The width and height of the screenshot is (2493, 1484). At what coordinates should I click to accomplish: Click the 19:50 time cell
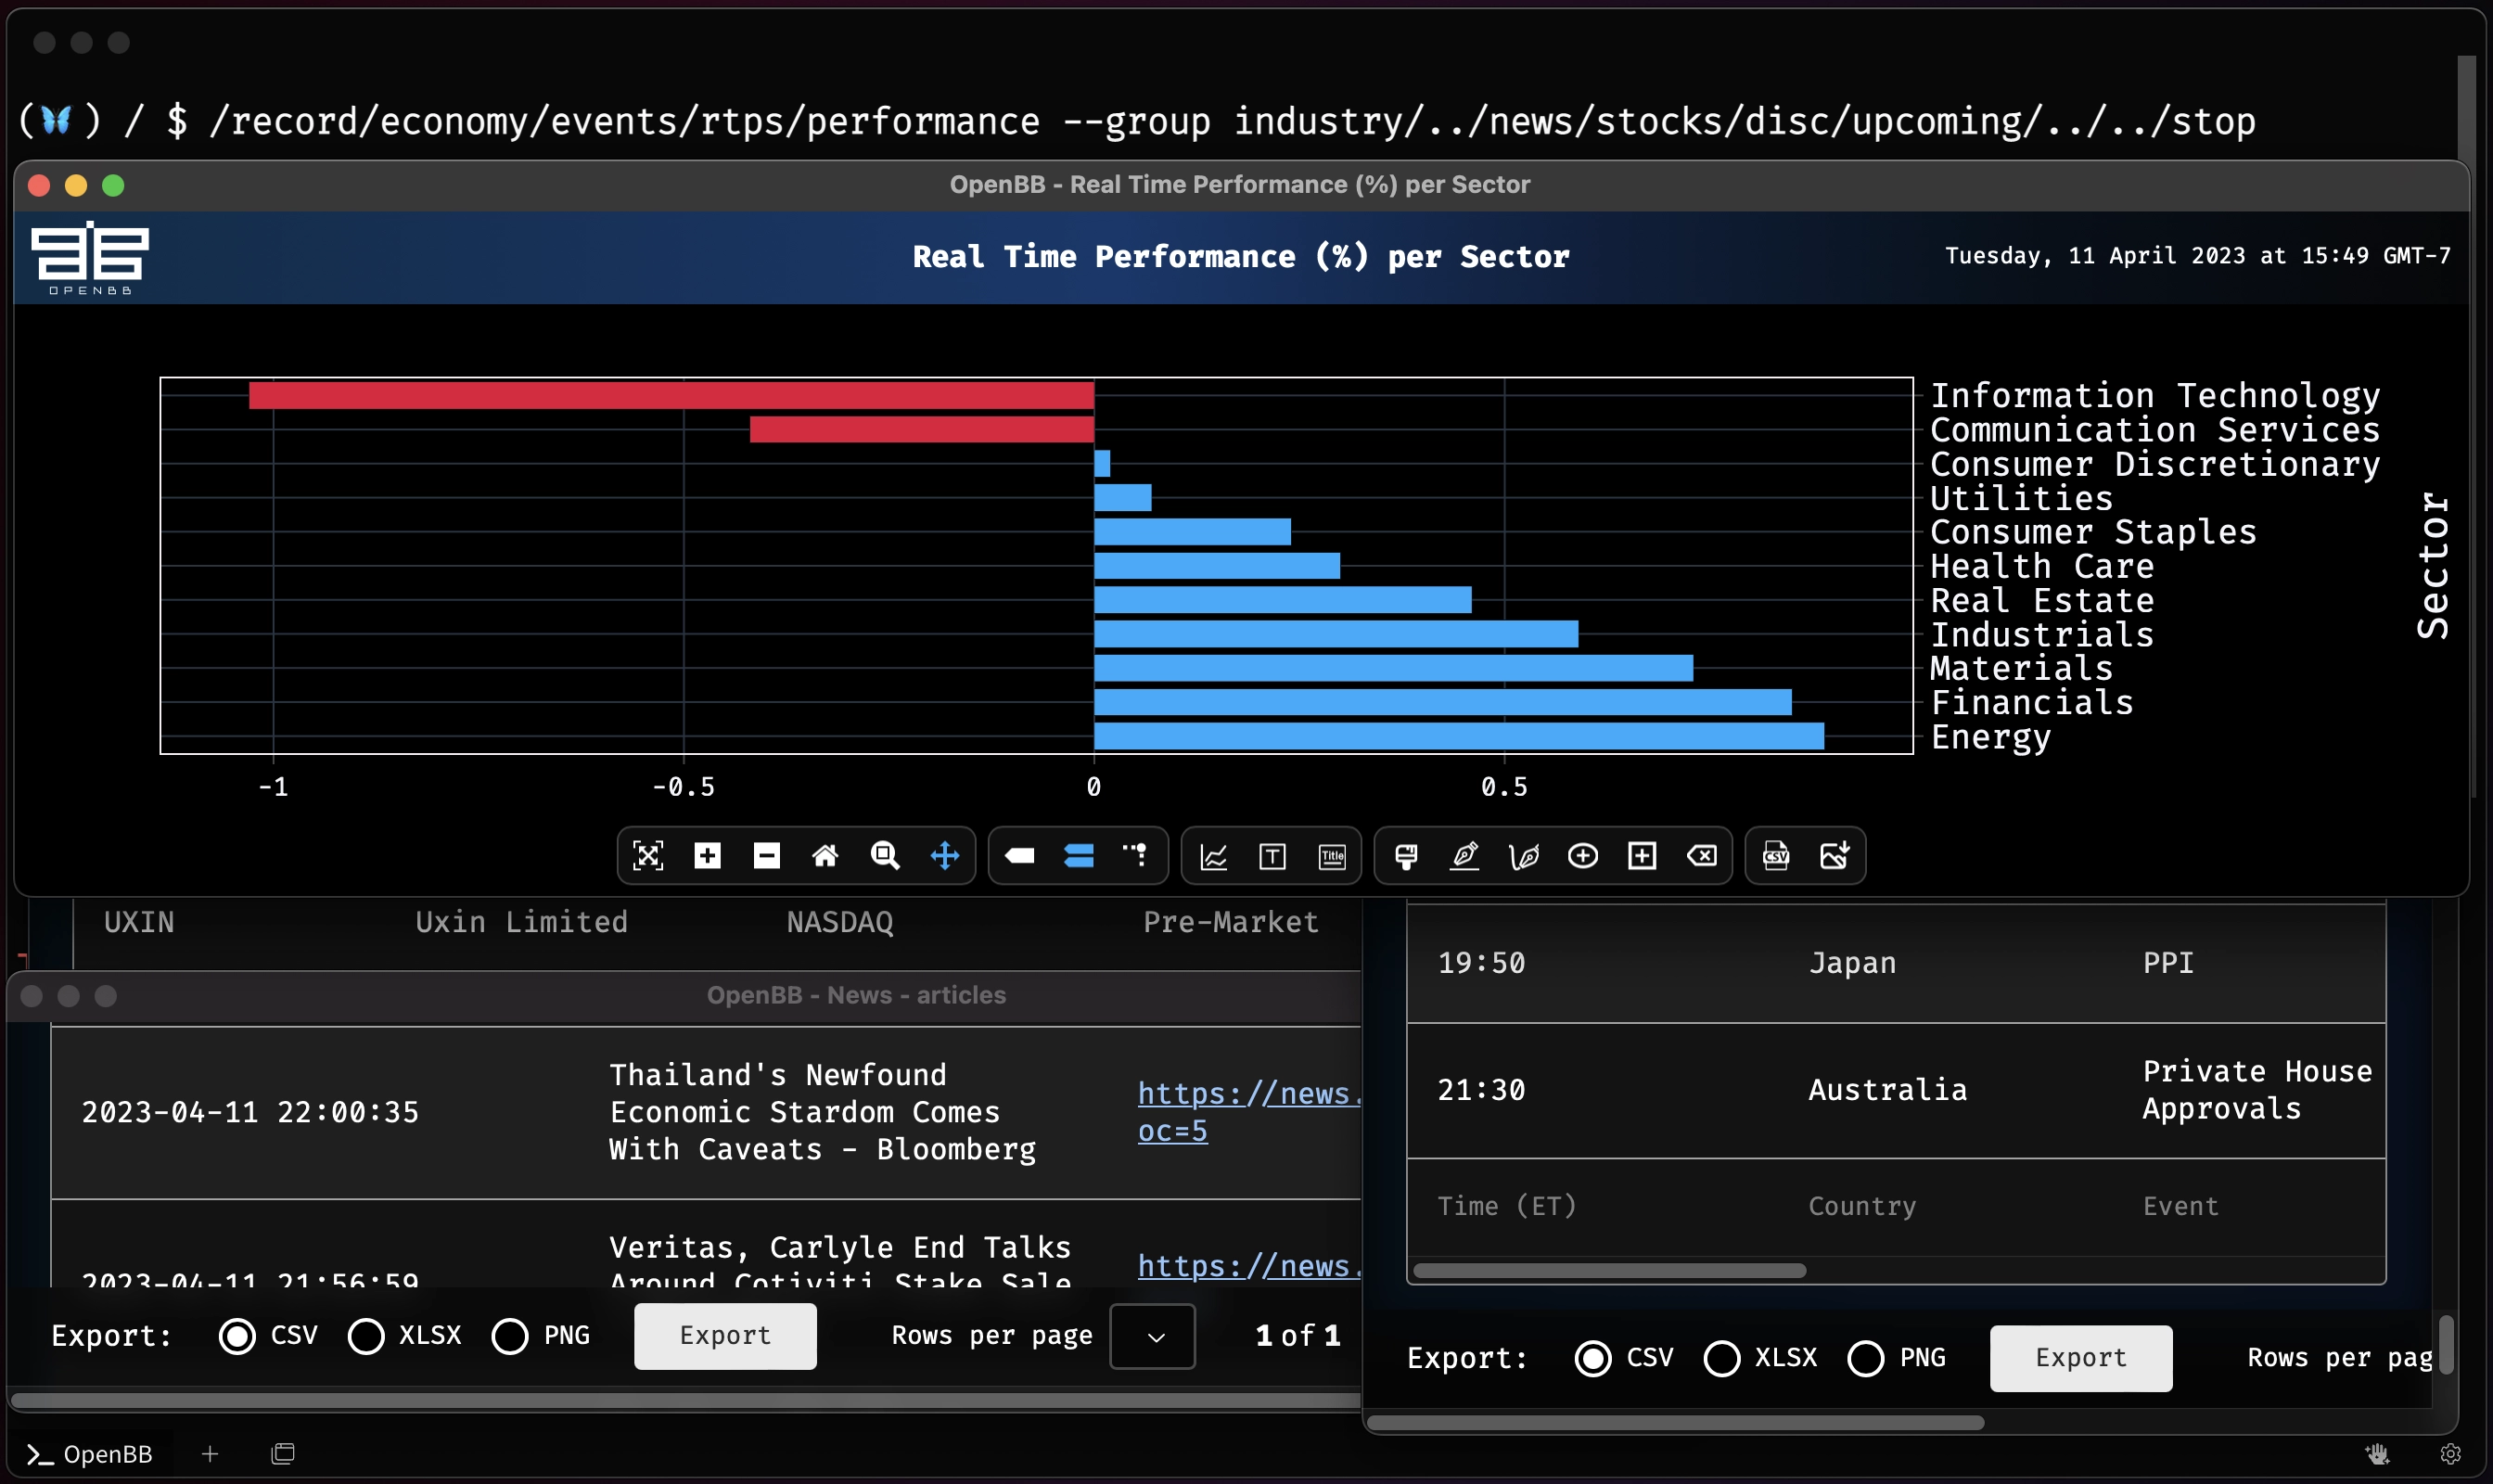pyautogui.click(x=1482, y=963)
